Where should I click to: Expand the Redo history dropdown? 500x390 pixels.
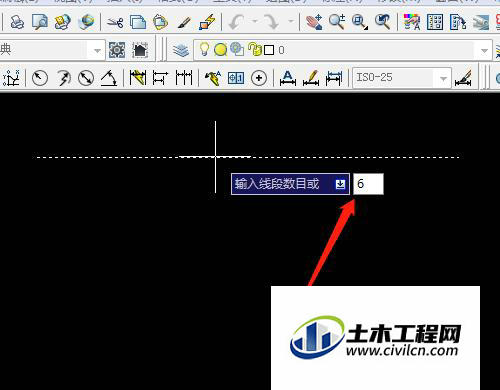pos(291,22)
